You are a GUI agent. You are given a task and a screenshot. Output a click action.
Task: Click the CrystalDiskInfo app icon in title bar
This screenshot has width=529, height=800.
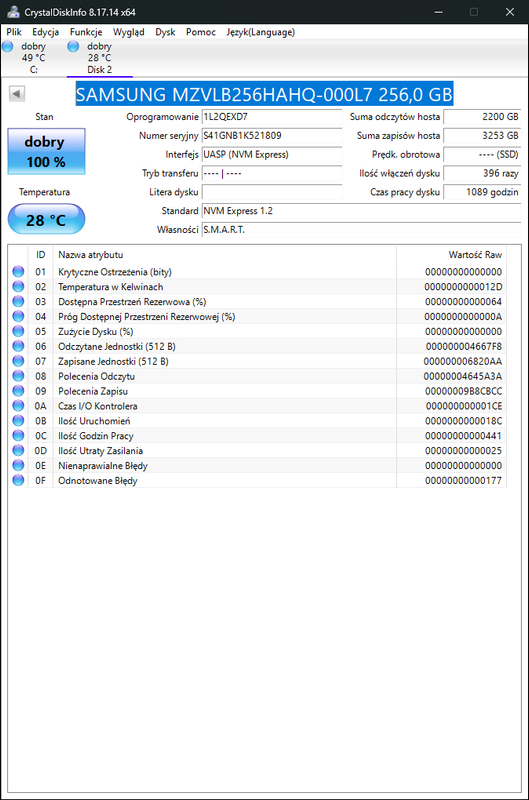(x=13, y=12)
